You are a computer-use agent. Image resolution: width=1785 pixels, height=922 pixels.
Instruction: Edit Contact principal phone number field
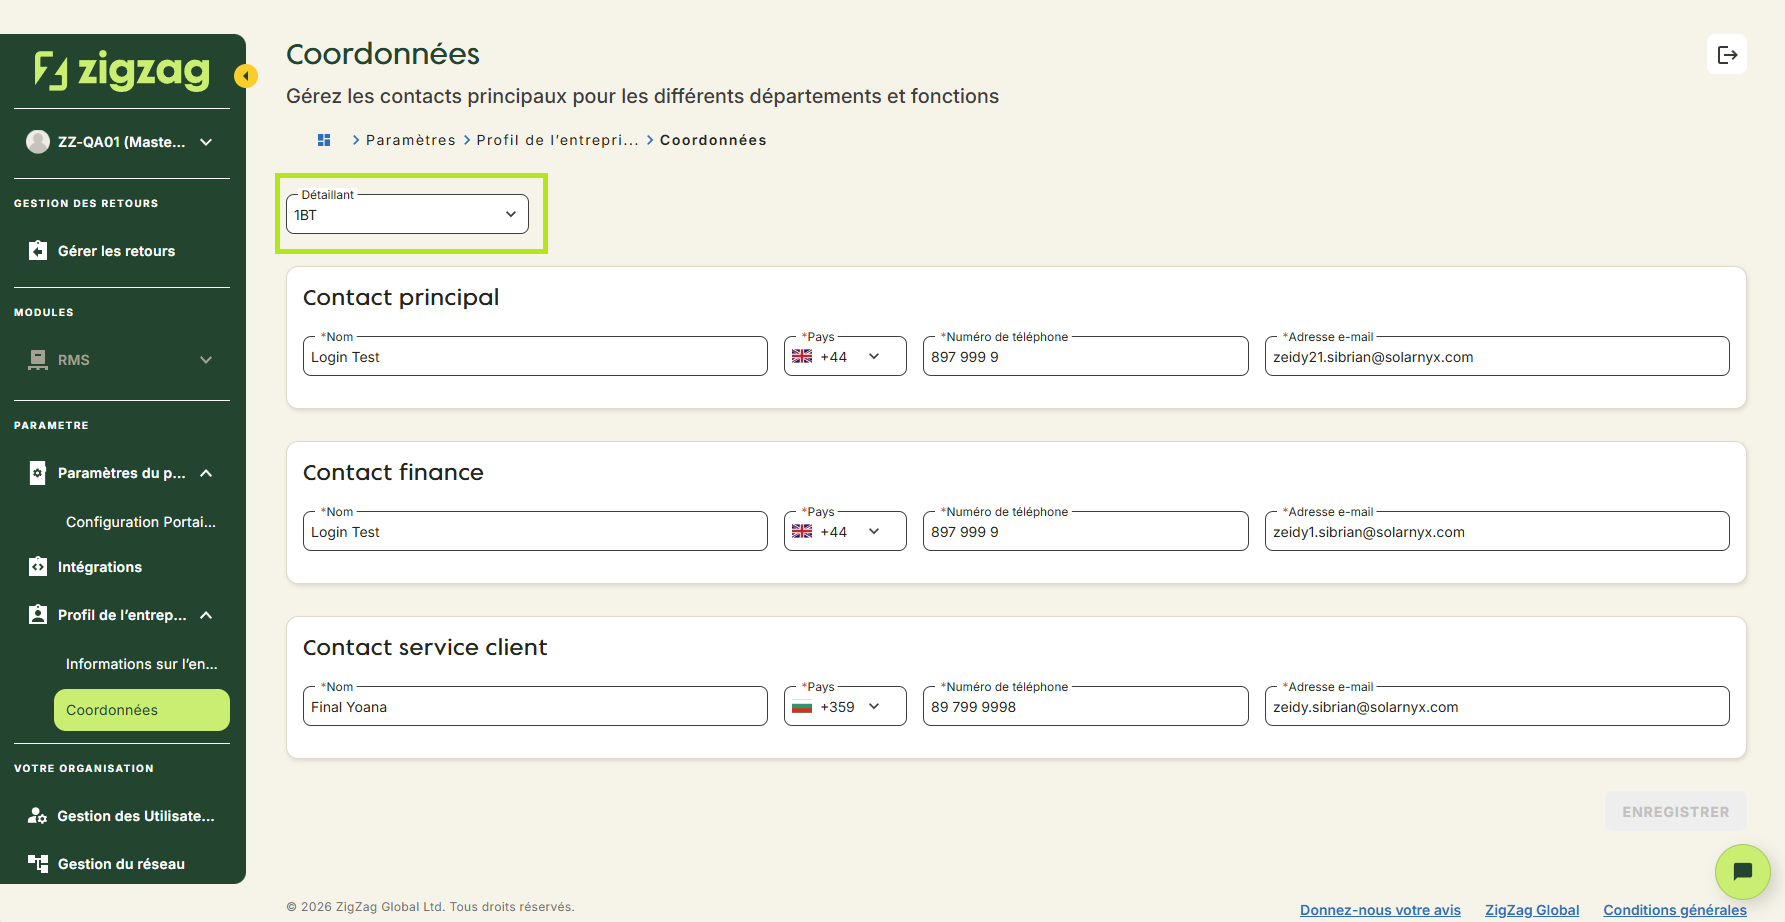click(x=1086, y=356)
